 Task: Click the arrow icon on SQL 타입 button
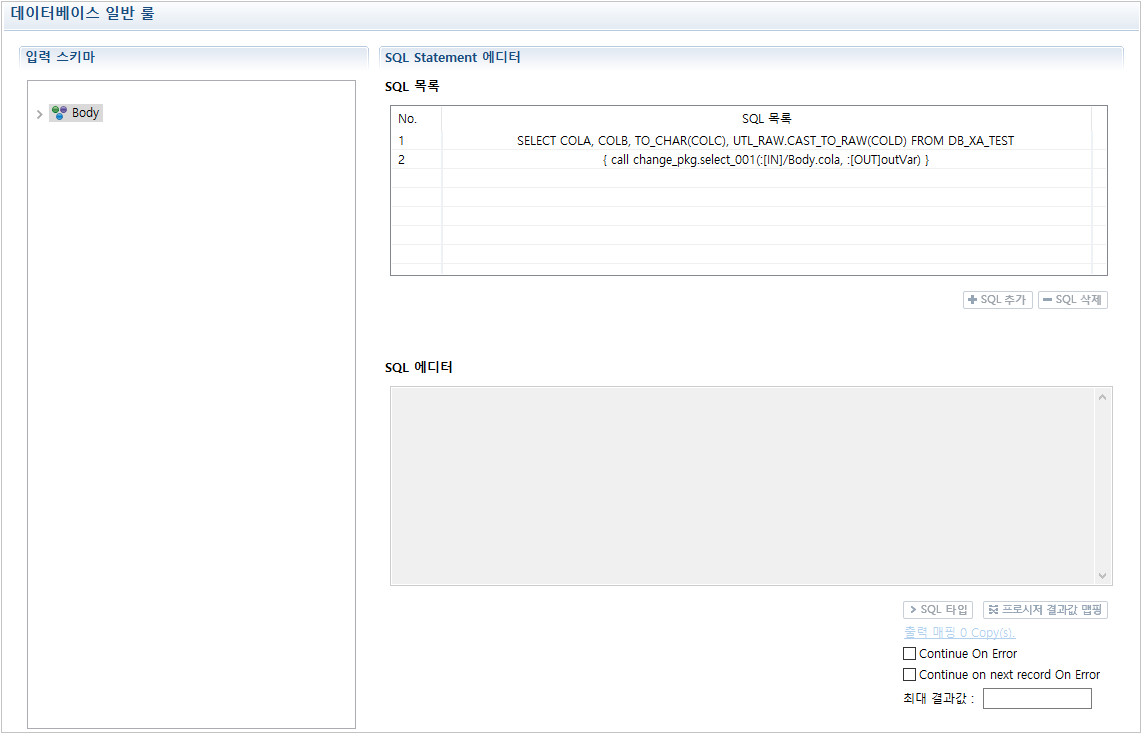tap(916, 610)
